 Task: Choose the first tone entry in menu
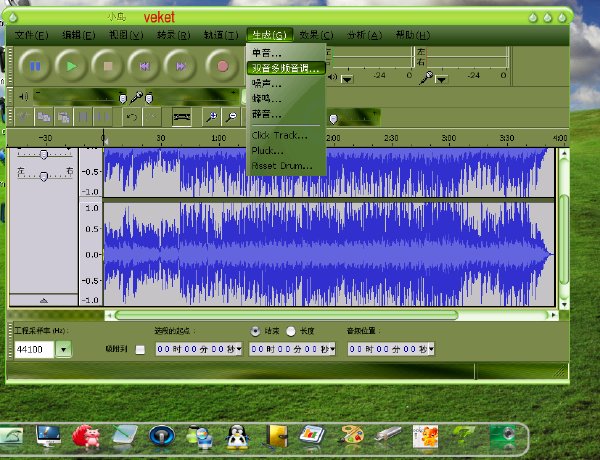[286, 53]
